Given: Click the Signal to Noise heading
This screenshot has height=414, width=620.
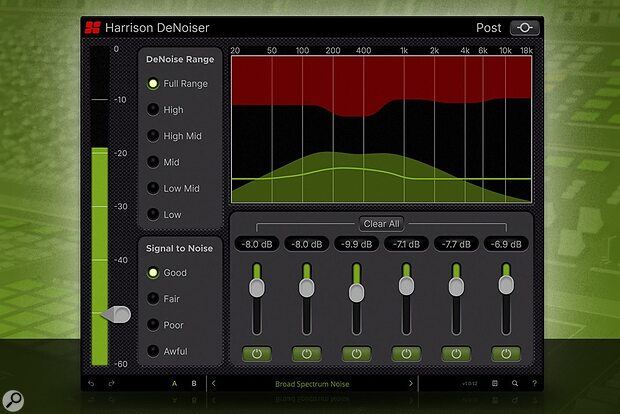Looking at the screenshot, I should 179,248.
